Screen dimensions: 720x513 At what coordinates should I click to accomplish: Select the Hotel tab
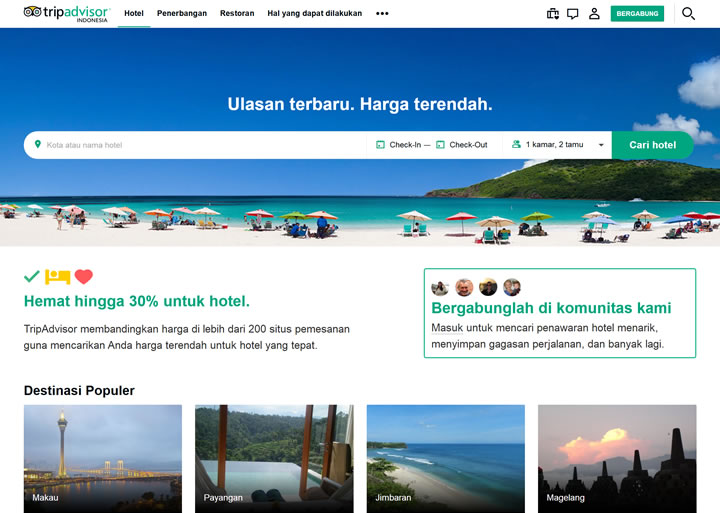pyautogui.click(x=134, y=14)
